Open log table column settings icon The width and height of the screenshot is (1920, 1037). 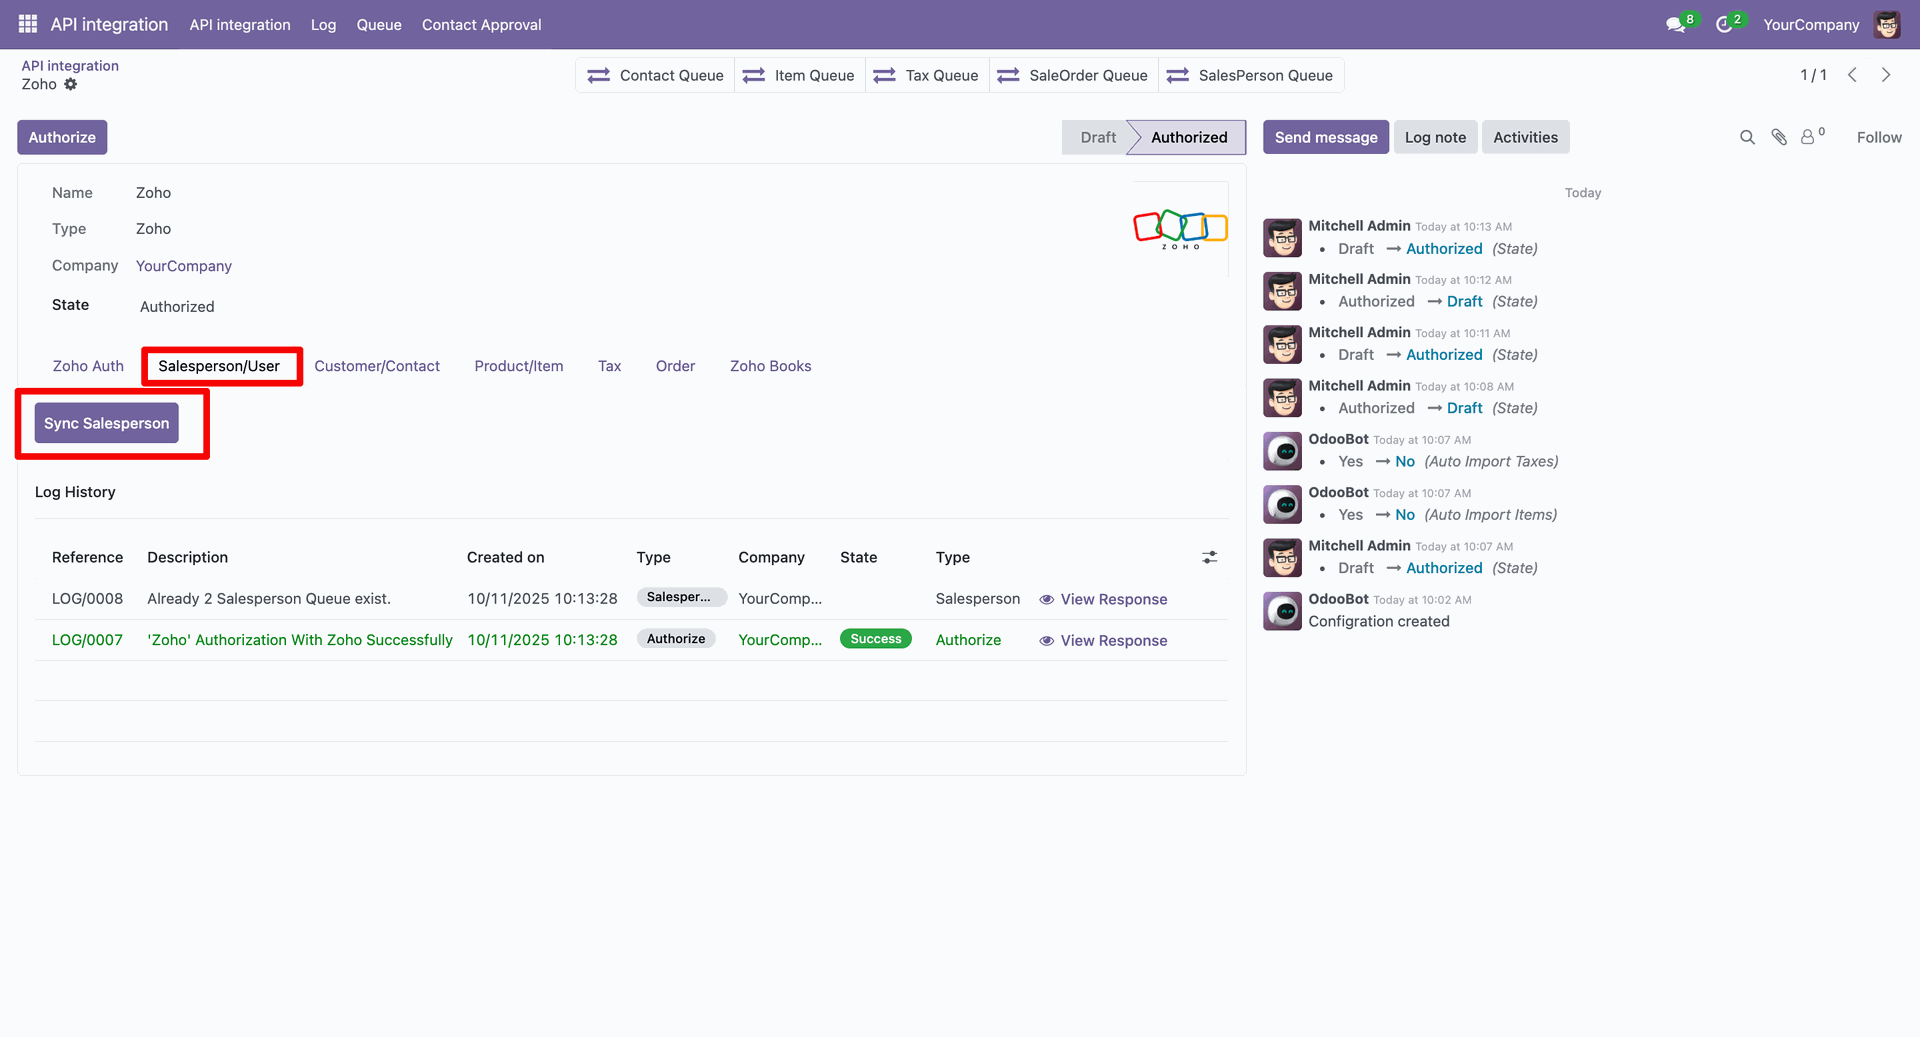[1209, 557]
